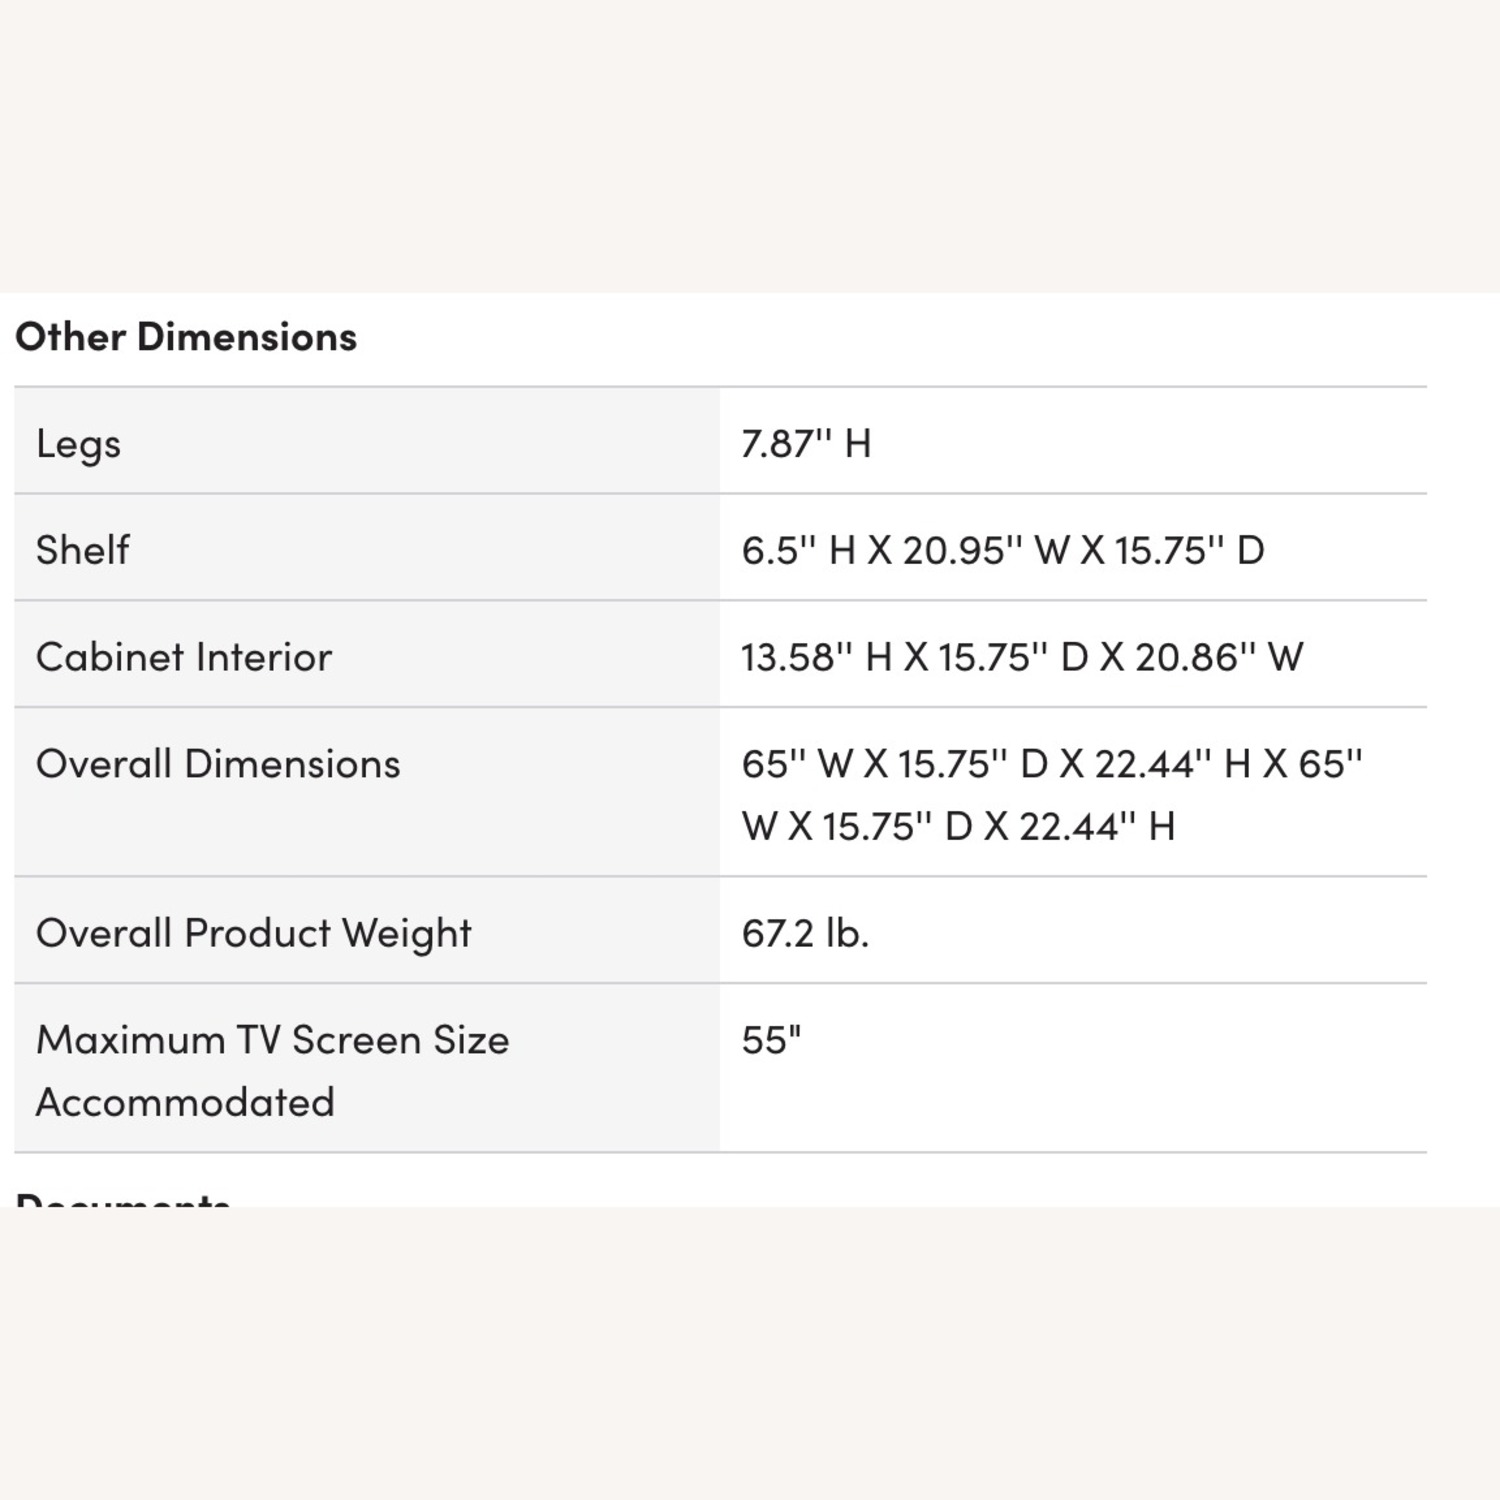Click the 67.2 lb. weight value
1500x1500 pixels.
click(805, 933)
